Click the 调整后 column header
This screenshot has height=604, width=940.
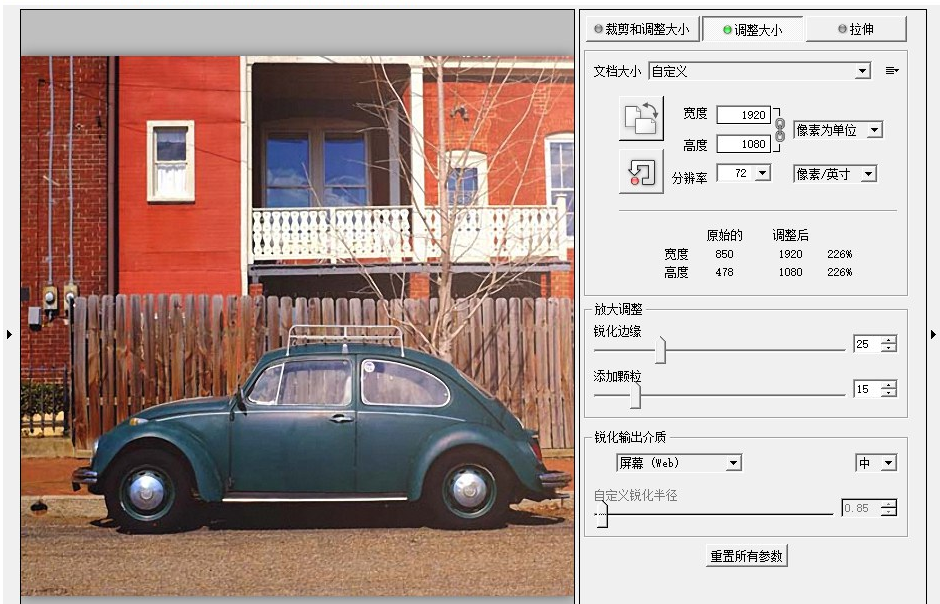click(x=790, y=235)
